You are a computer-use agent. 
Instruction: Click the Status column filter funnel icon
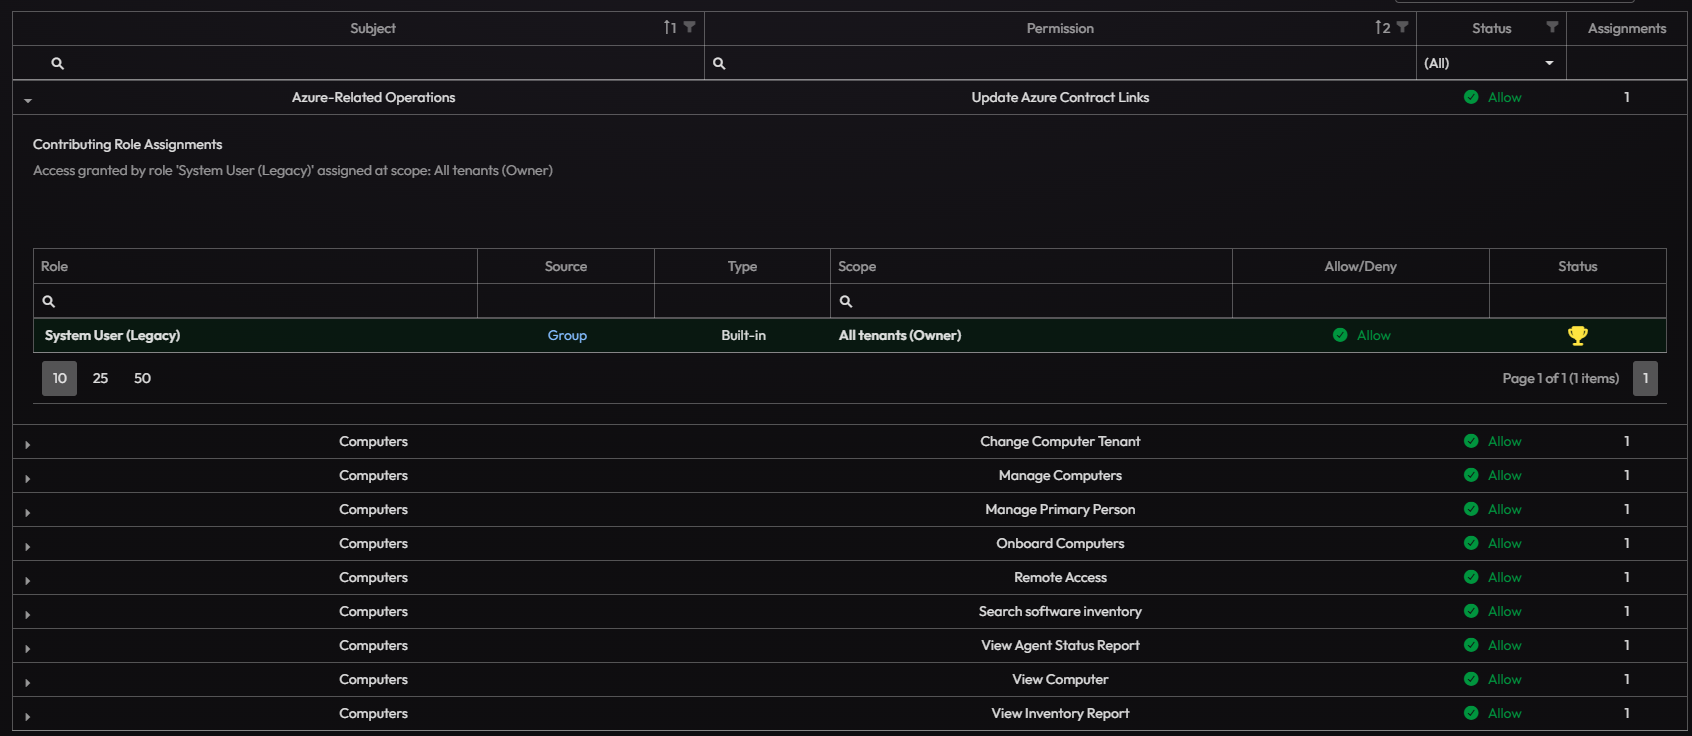pos(1552,27)
